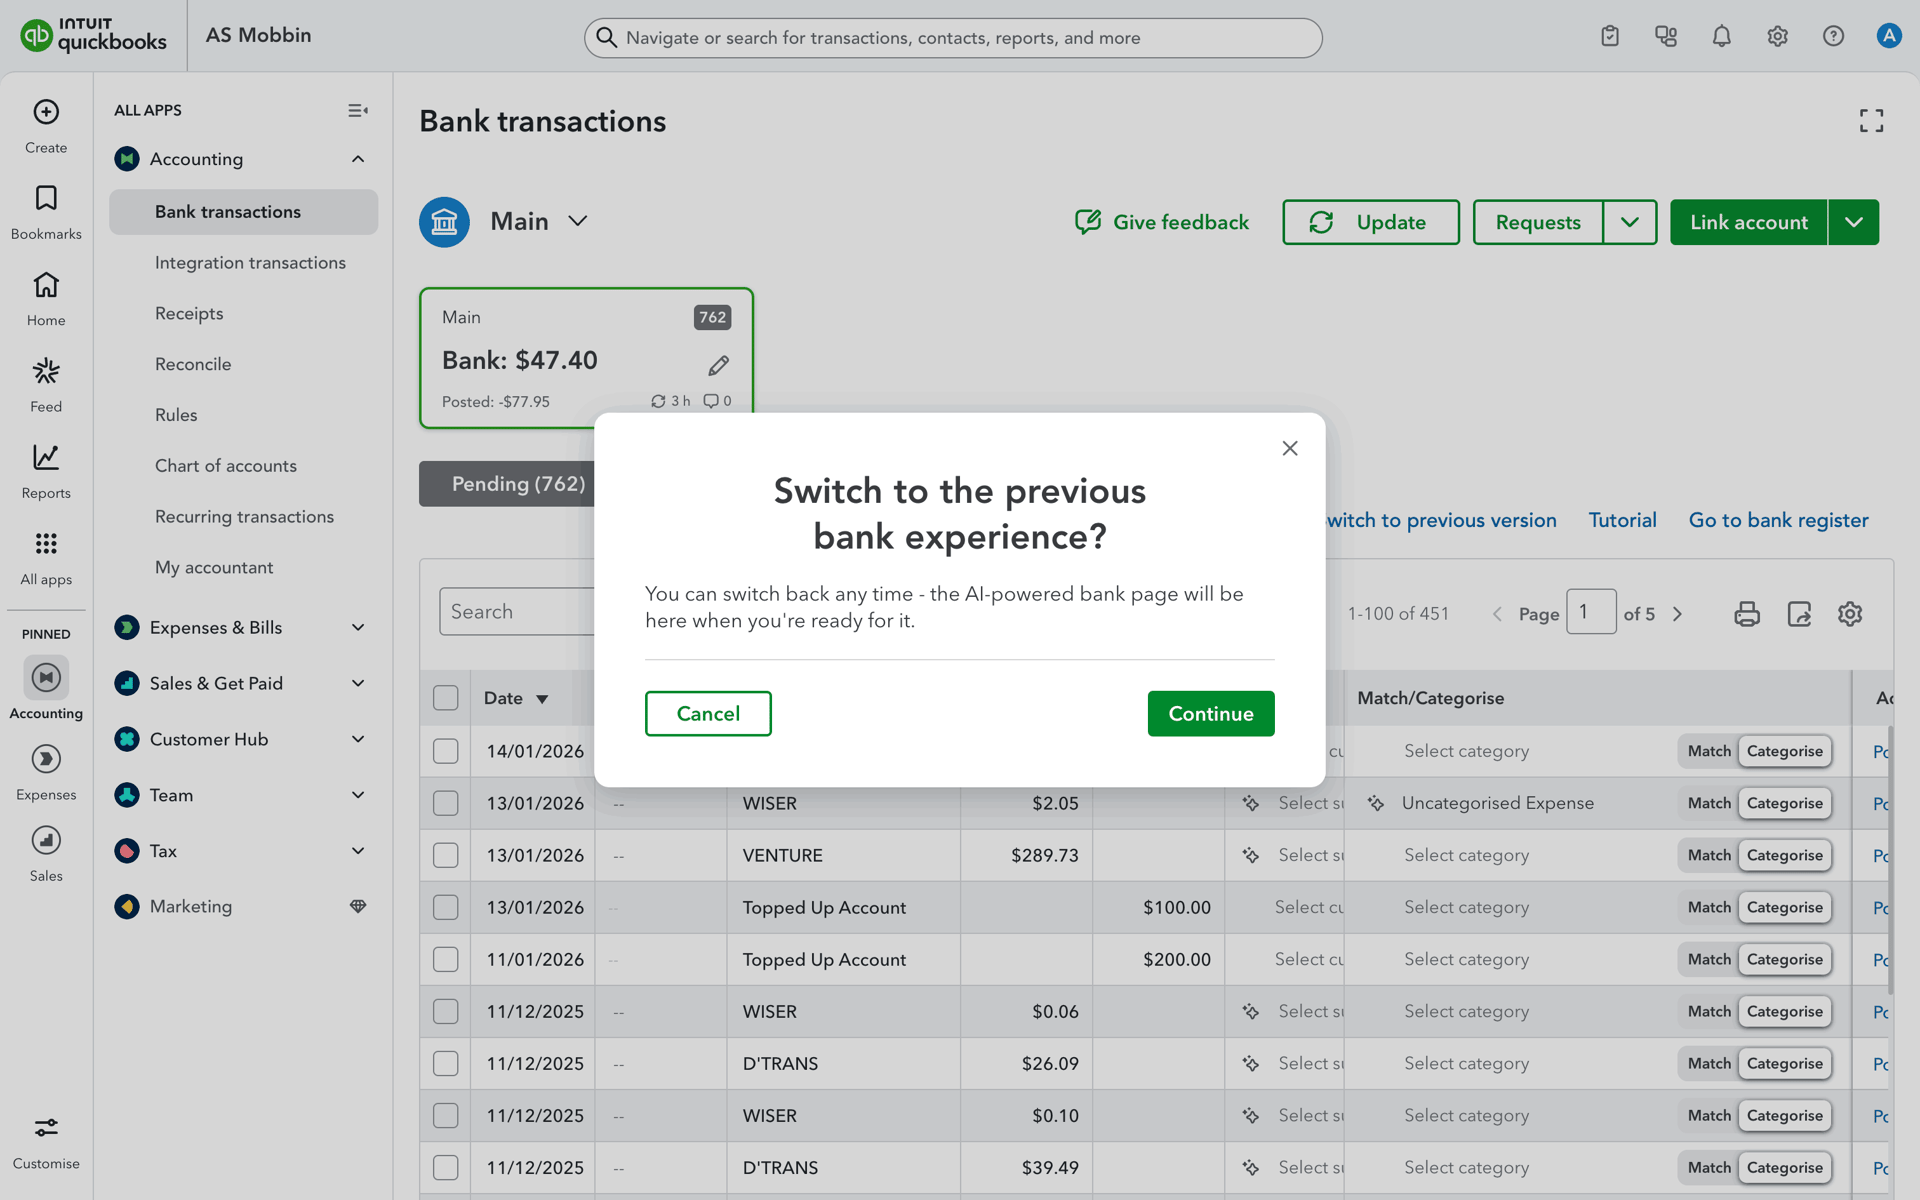Expand Expenses & Bills section
Viewport: 1920px width, 1200px height.
coord(358,627)
